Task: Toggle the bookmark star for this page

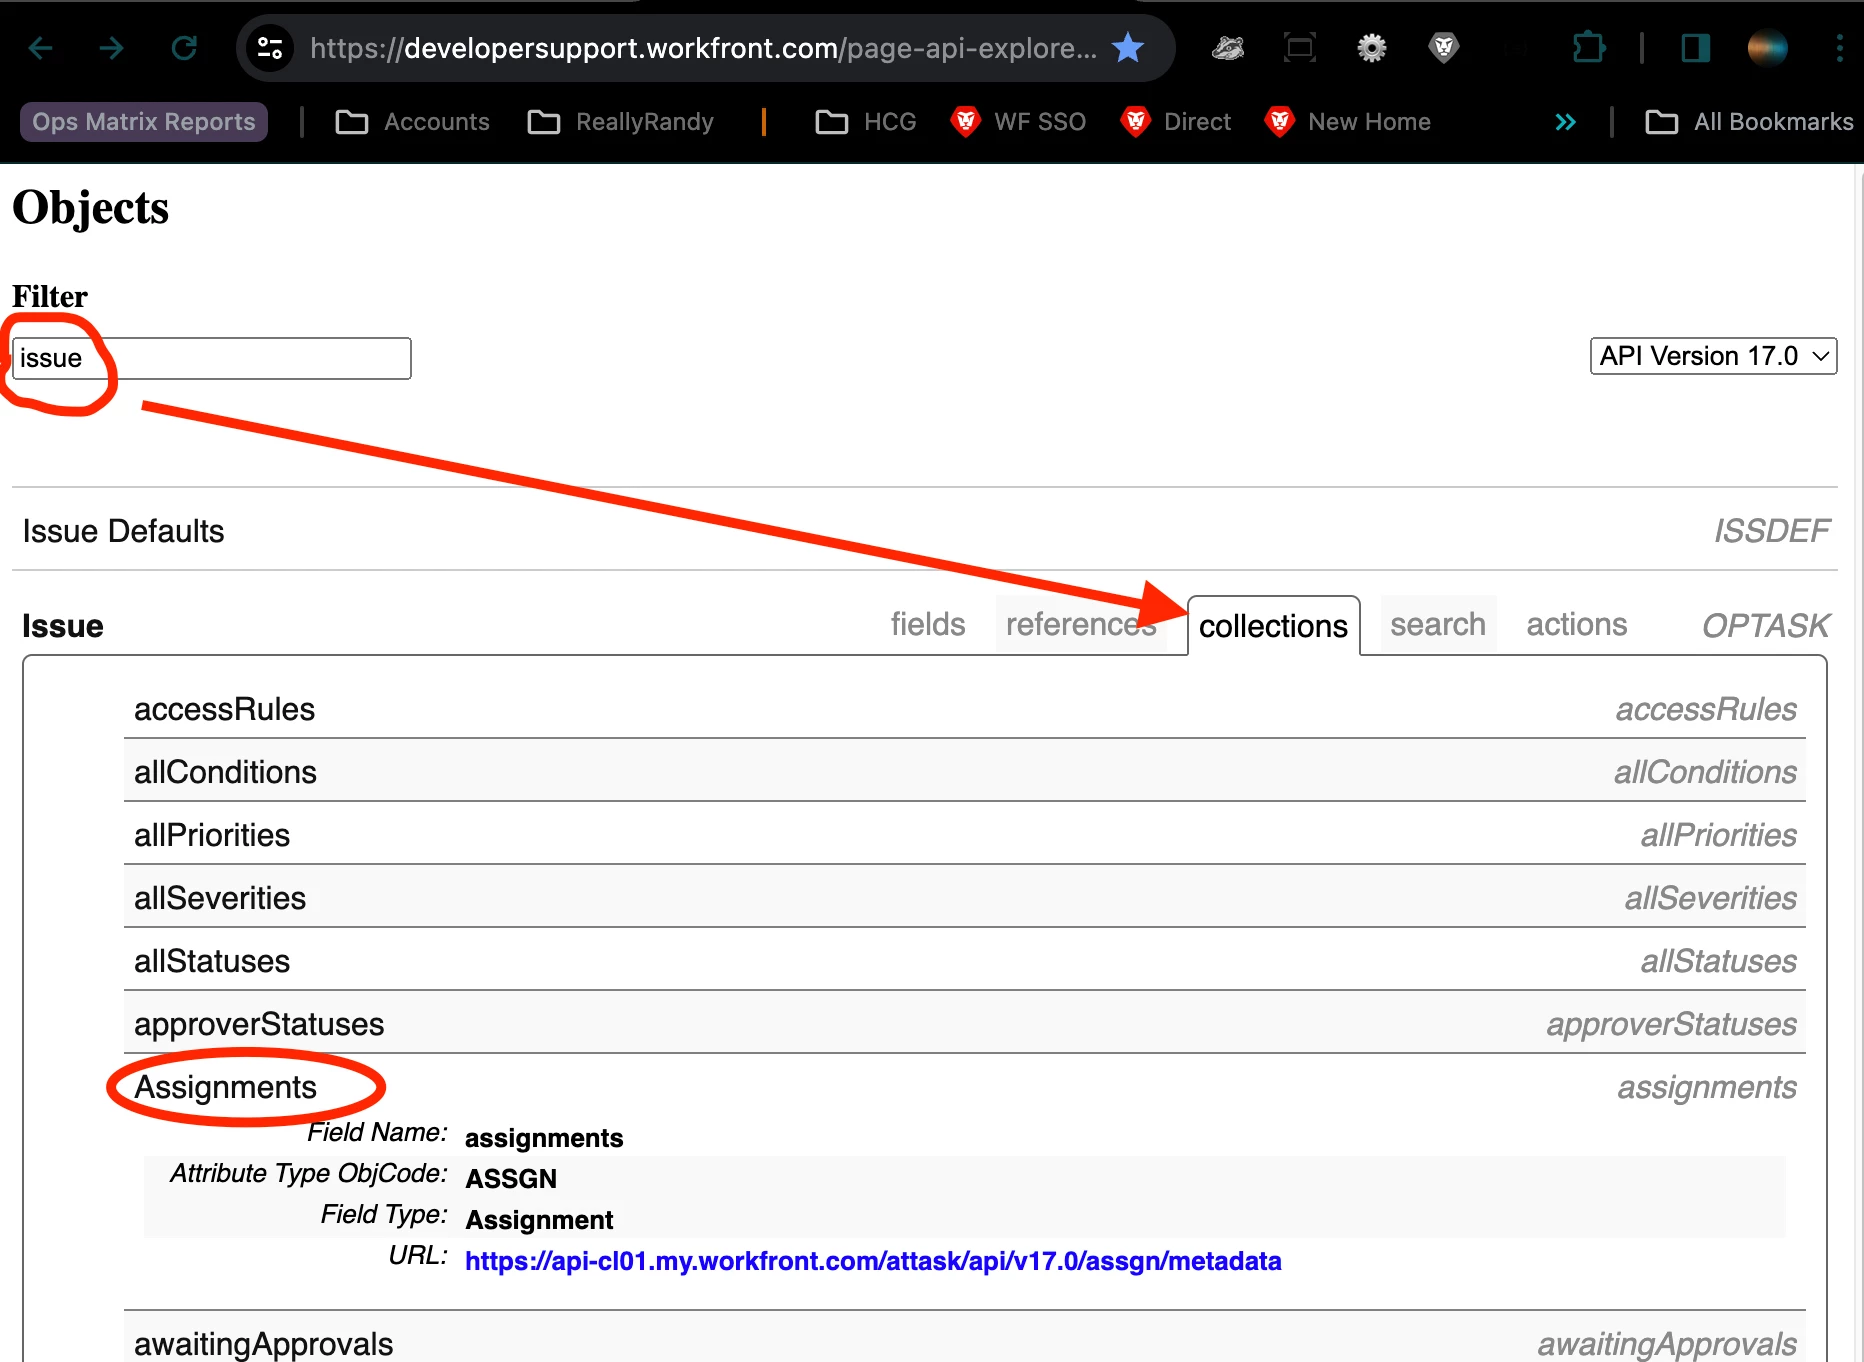Action: (x=1128, y=47)
